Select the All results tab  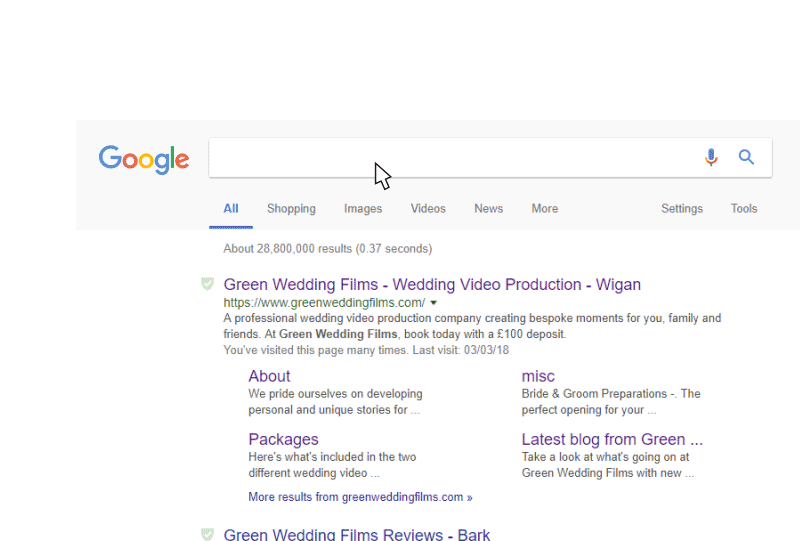click(x=231, y=209)
